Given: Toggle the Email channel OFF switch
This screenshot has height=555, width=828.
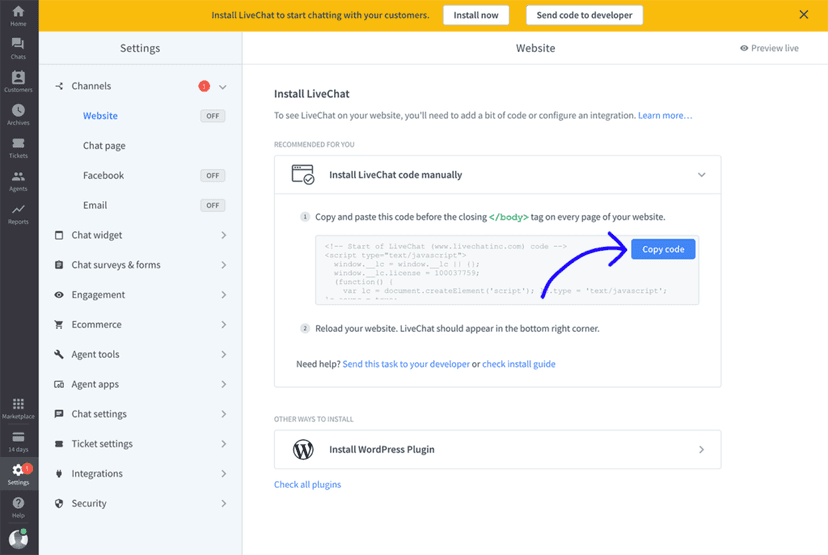Looking at the screenshot, I should [212, 206].
